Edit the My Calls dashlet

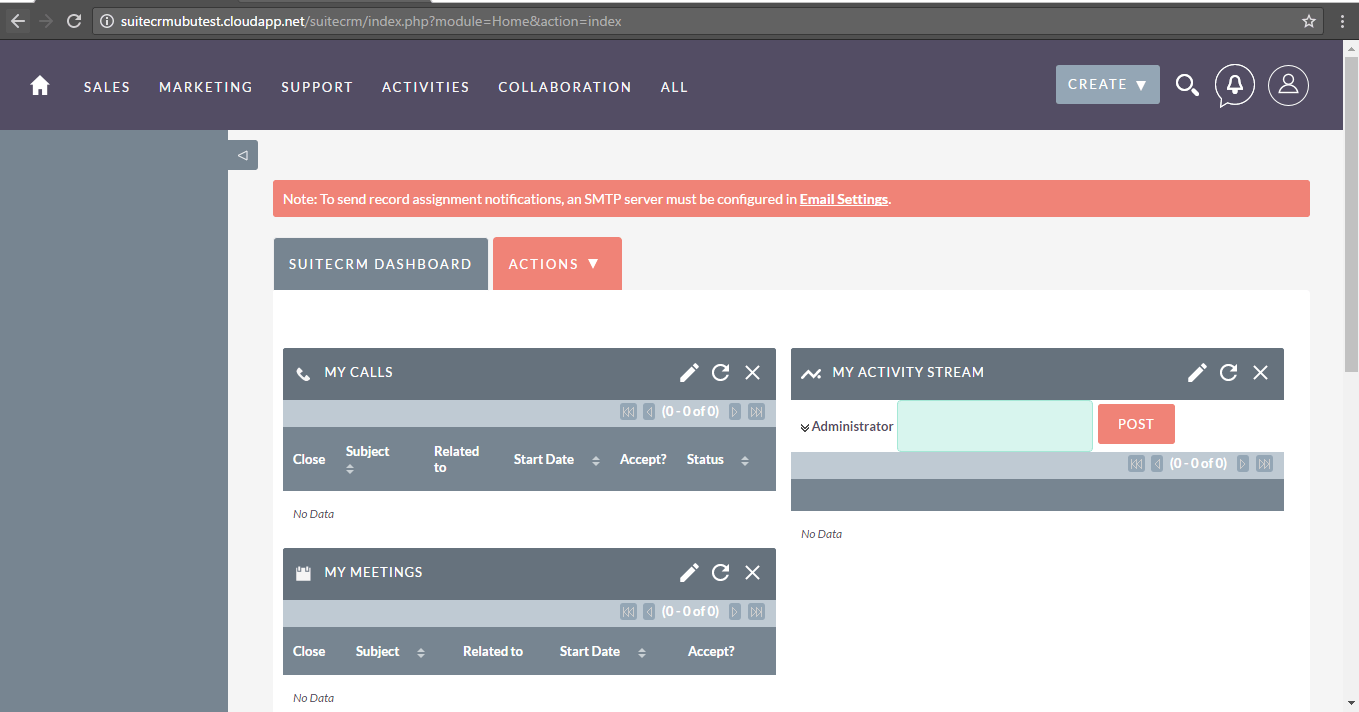pos(689,372)
